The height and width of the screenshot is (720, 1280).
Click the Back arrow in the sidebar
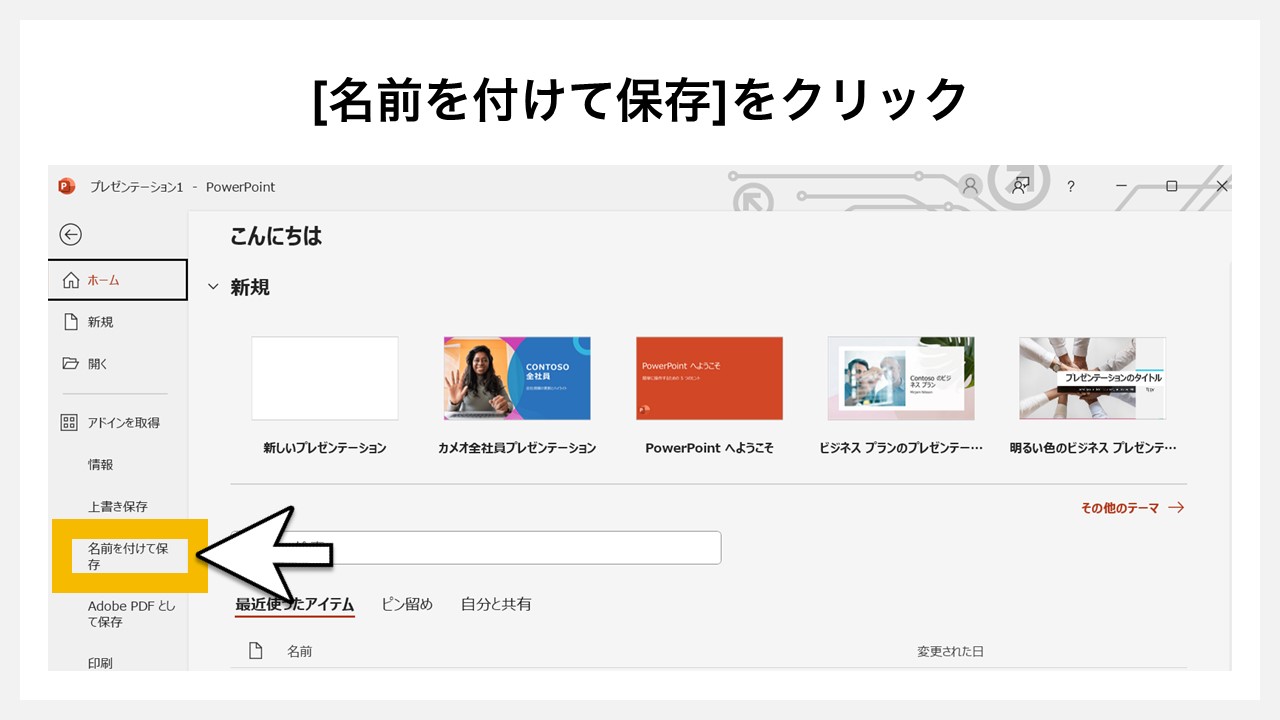[70, 234]
